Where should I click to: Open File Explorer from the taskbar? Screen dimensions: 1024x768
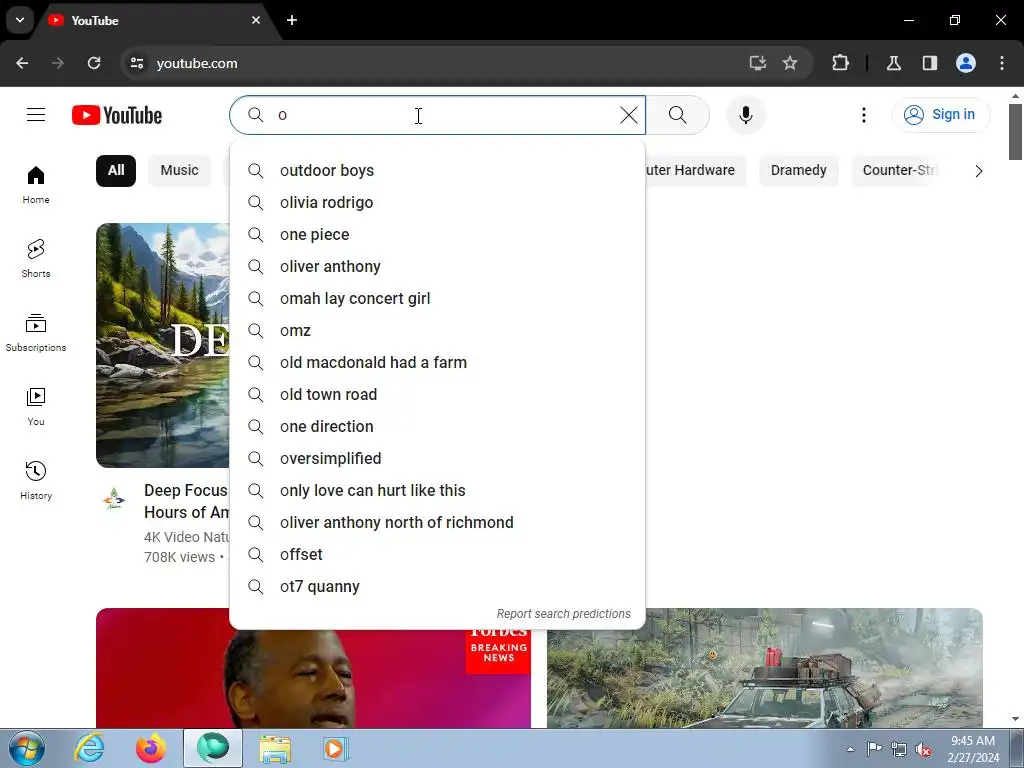coord(275,748)
